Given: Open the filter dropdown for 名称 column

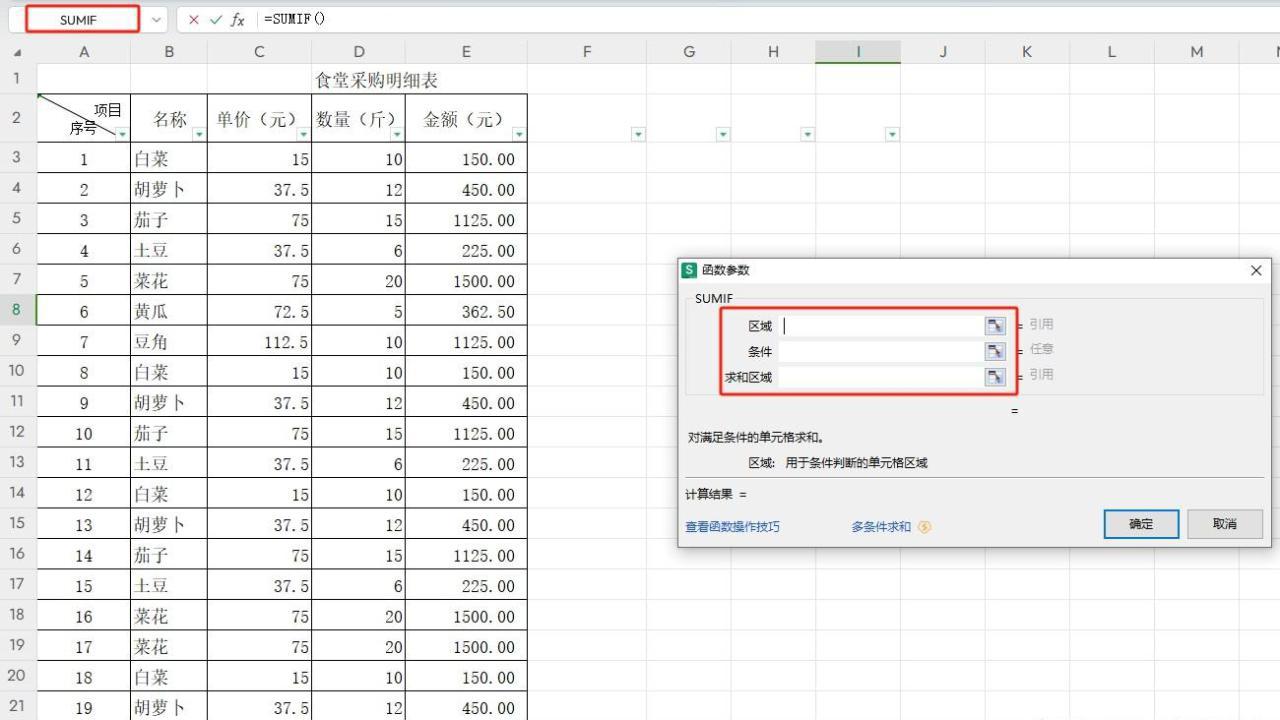Looking at the screenshot, I should point(199,134).
